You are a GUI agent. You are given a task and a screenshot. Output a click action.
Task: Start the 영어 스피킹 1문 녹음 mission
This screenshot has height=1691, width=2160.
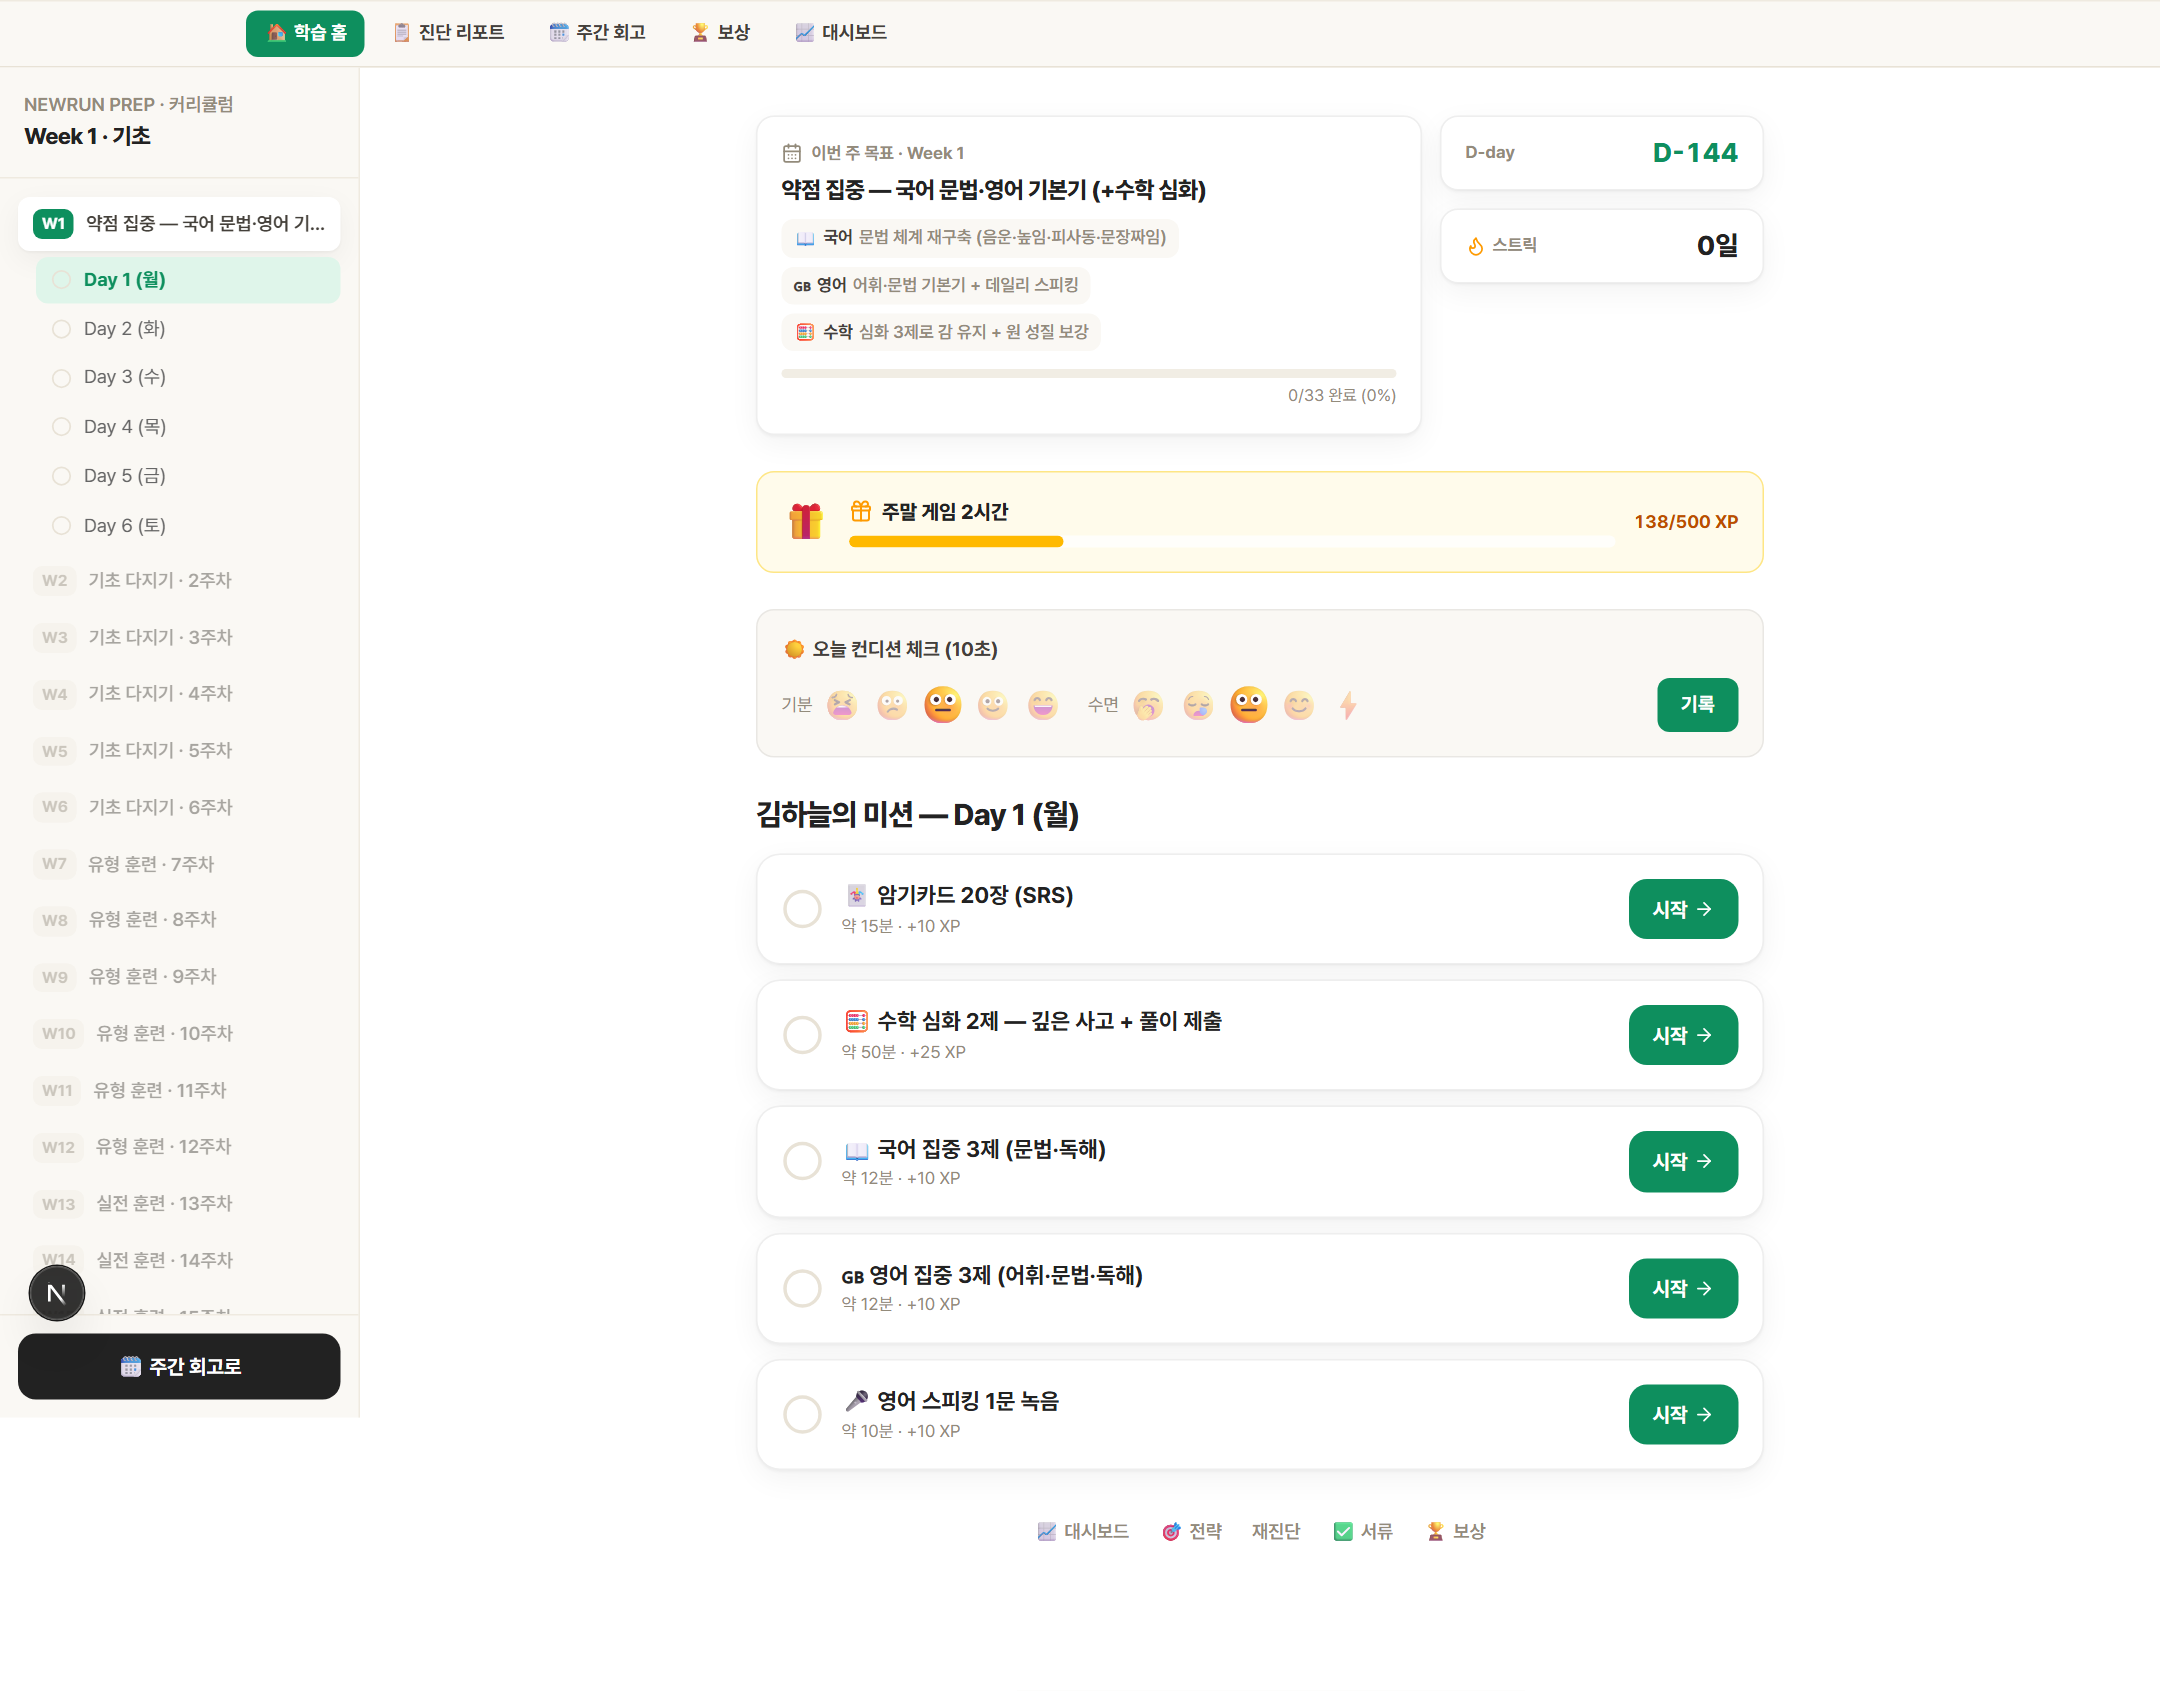(x=1683, y=1414)
